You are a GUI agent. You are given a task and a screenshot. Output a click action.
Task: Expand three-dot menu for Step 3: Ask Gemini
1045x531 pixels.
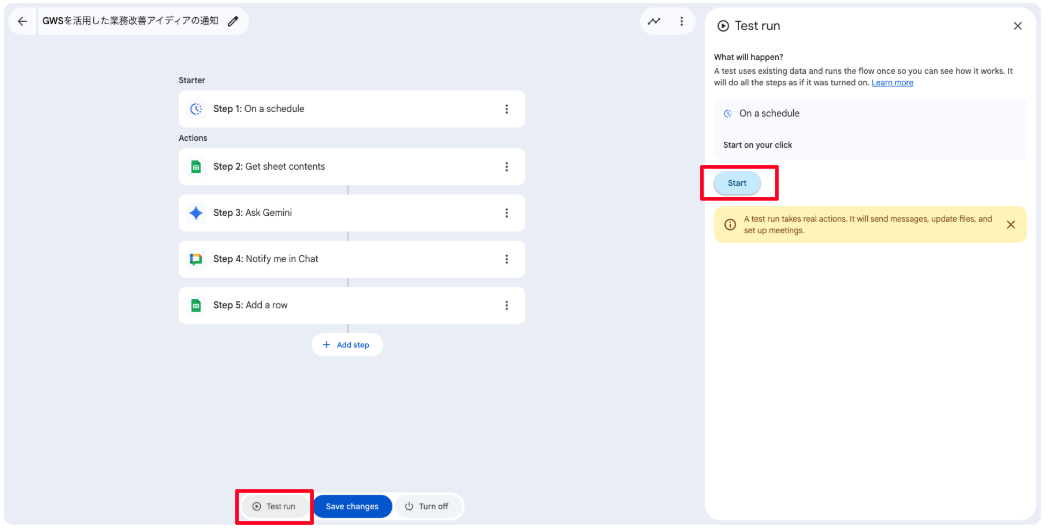pos(507,213)
